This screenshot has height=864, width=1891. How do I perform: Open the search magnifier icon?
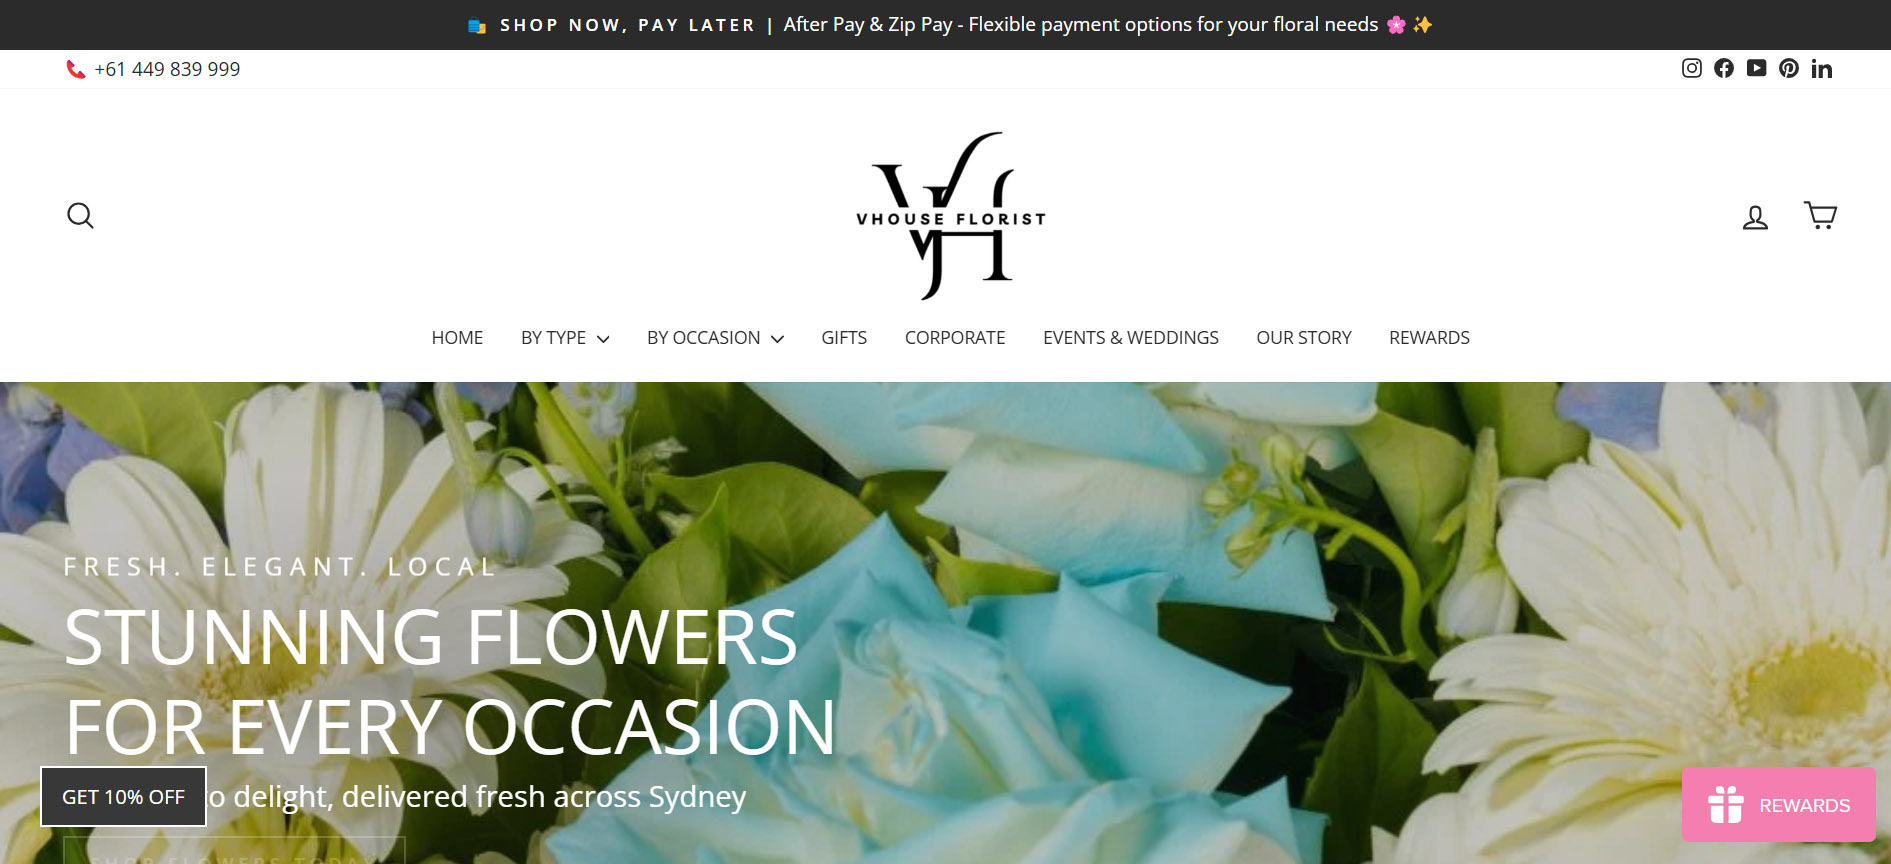tap(80, 215)
